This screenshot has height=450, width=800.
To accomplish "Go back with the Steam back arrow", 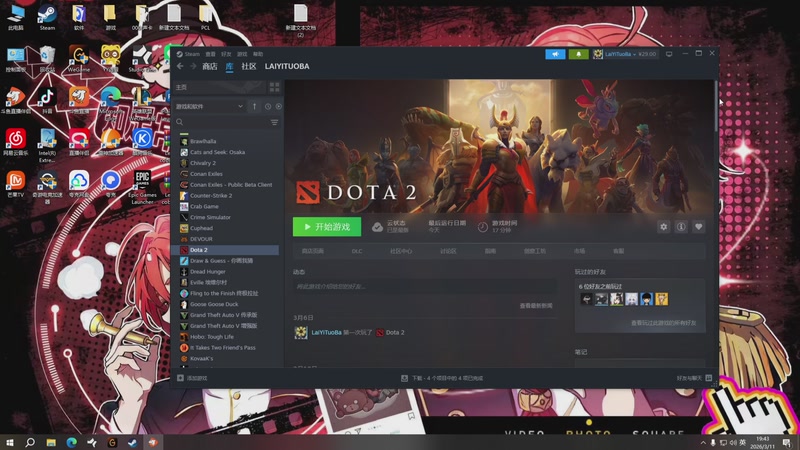I will pyautogui.click(x=180, y=66).
